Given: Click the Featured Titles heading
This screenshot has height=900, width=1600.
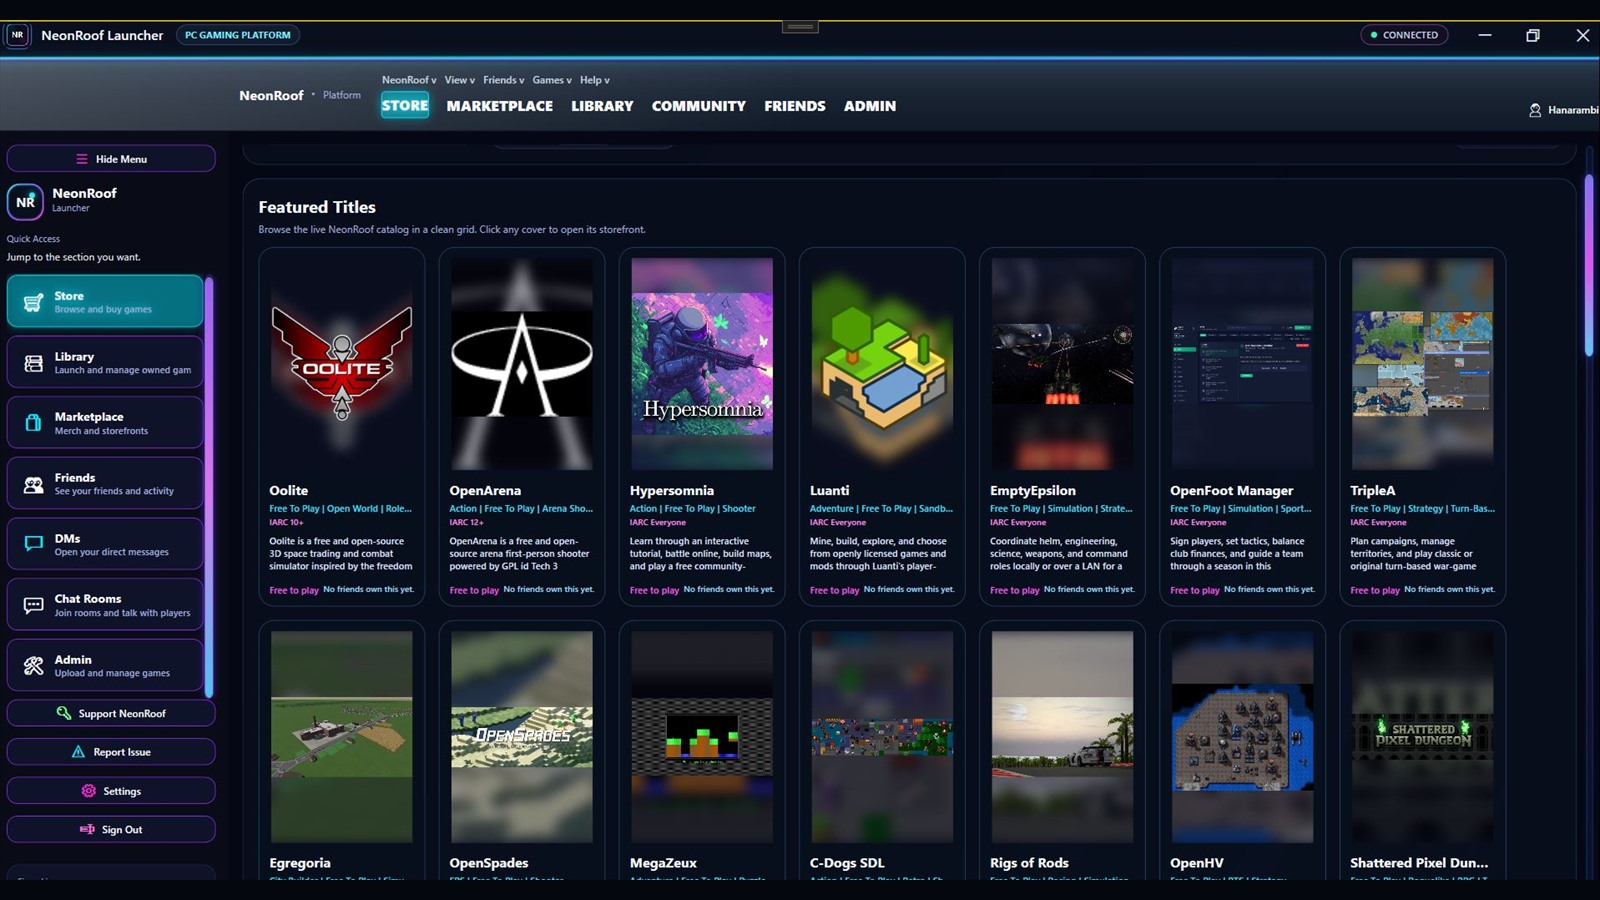Looking at the screenshot, I should point(317,207).
